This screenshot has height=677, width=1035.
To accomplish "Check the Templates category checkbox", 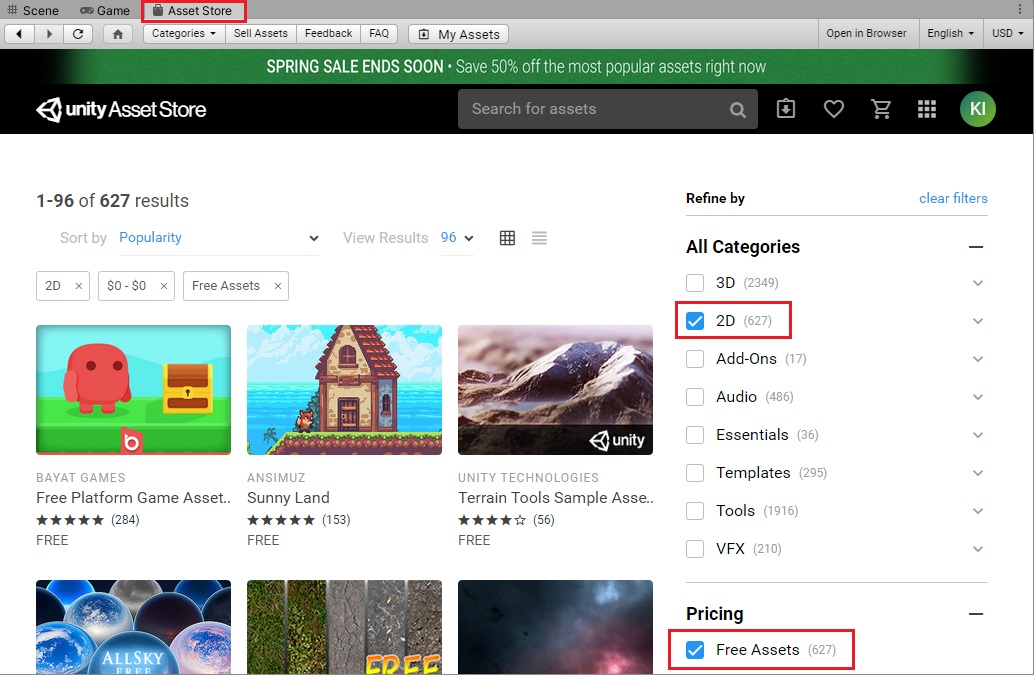I will (695, 473).
